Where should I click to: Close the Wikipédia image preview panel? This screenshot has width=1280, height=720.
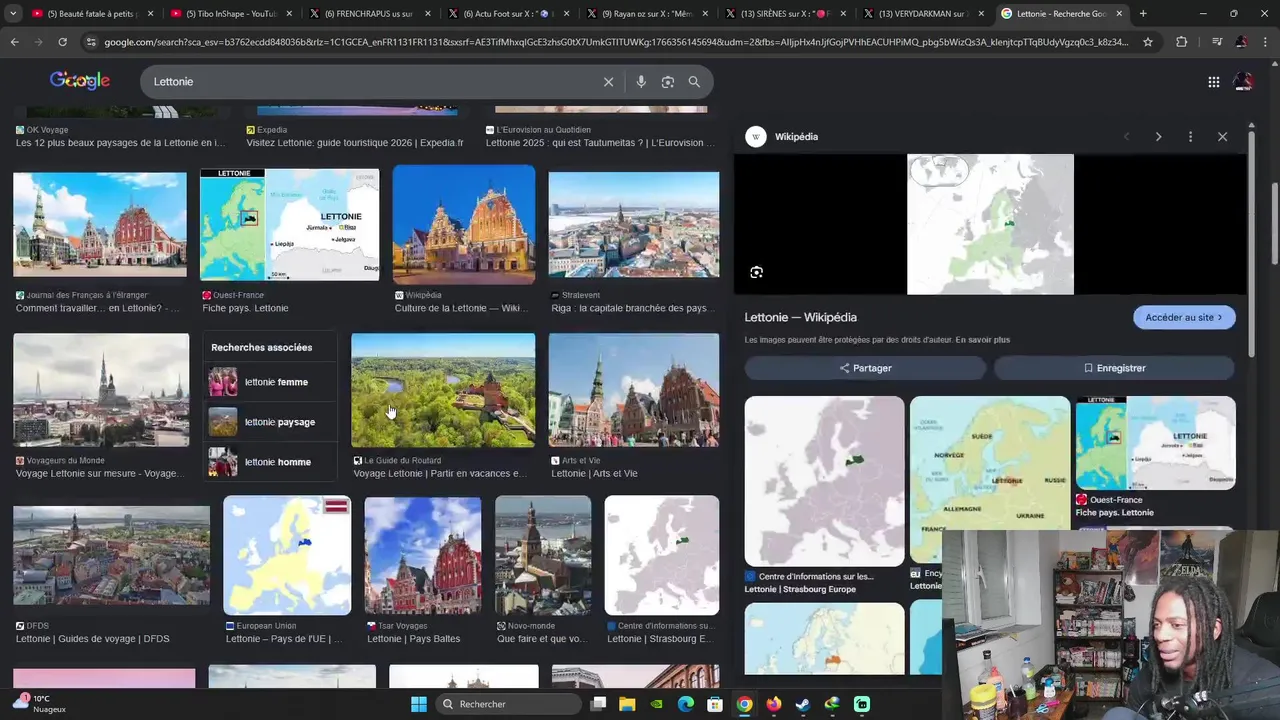click(x=1222, y=137)
